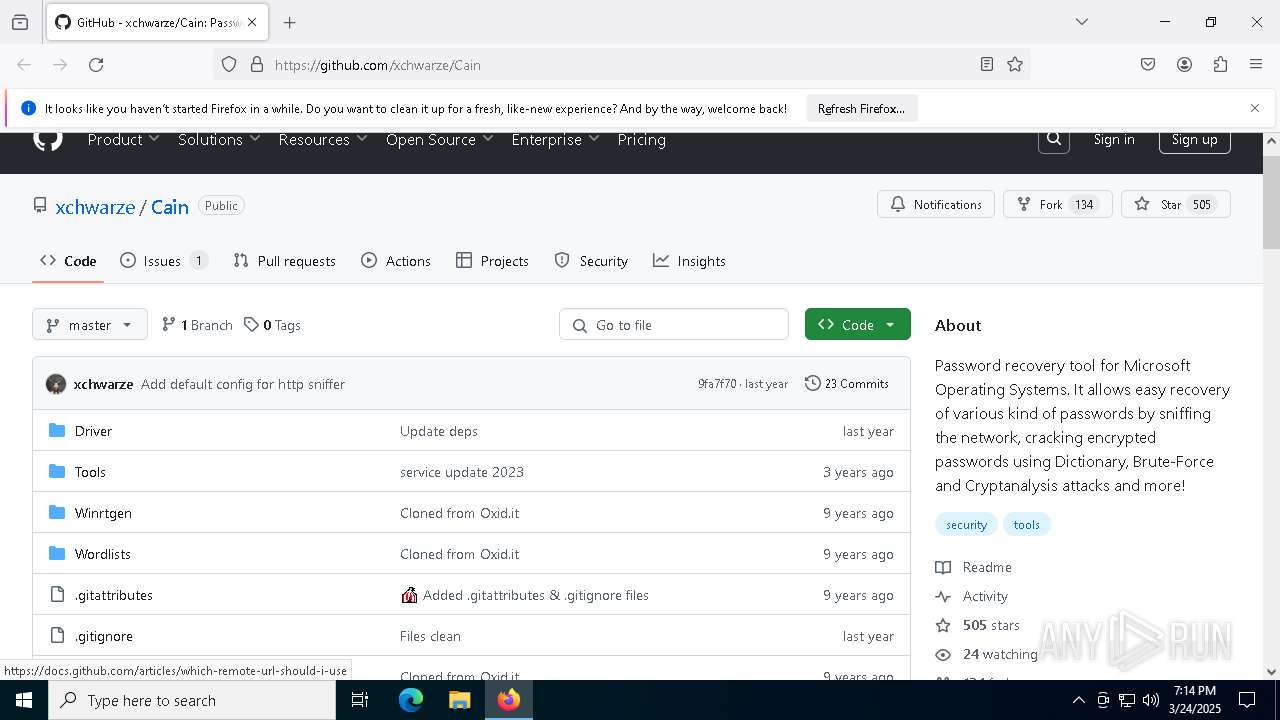Toggle Firefox reader view icon
This screenshot has height=720, width=1280.
(987, 65)
